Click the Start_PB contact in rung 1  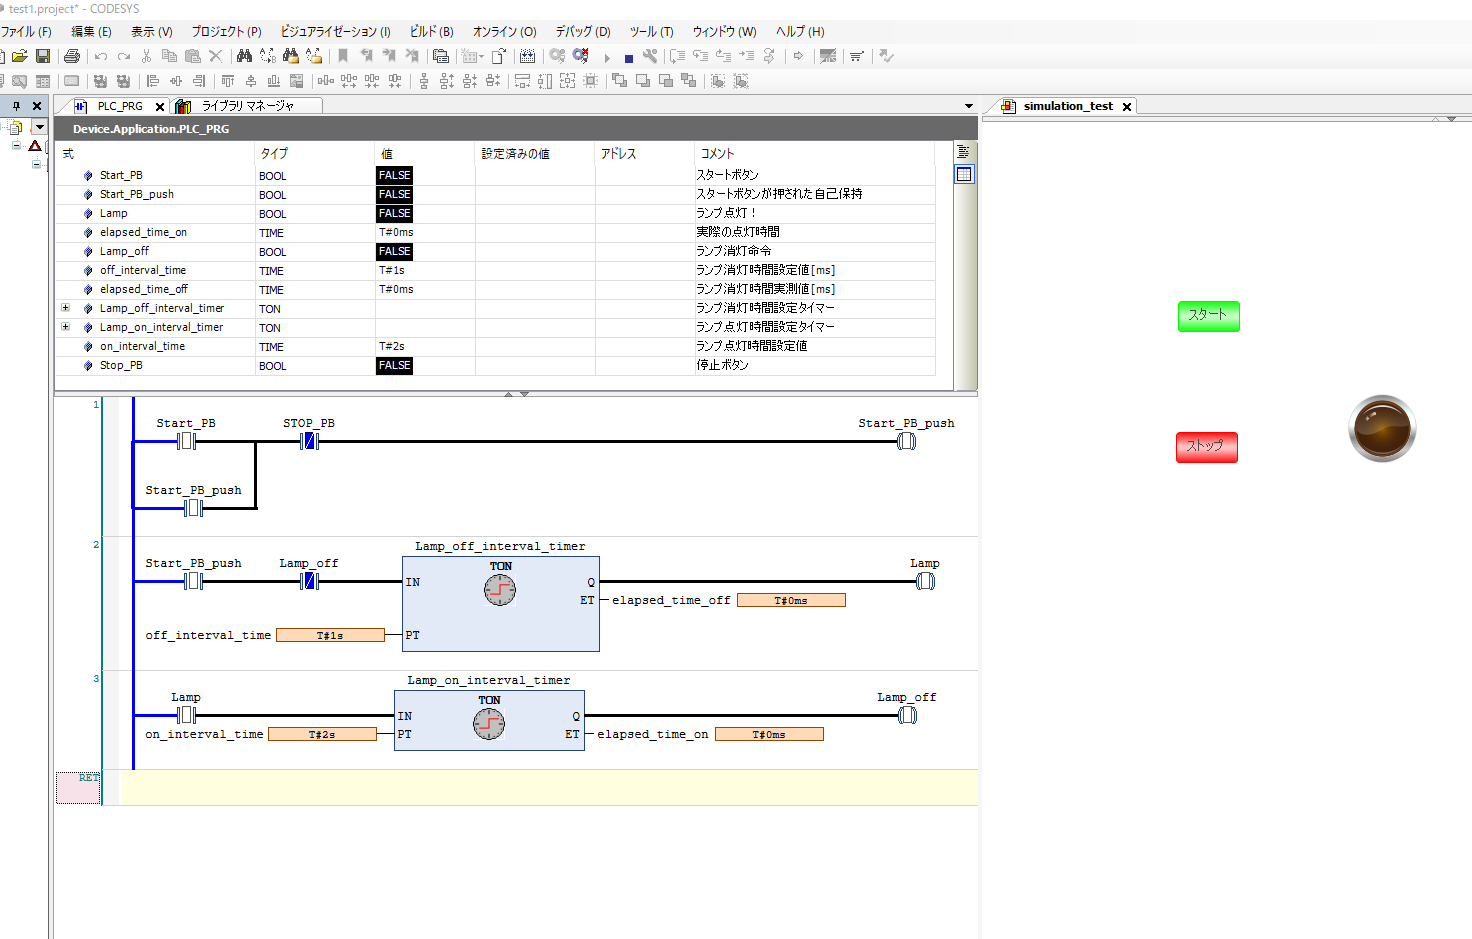pos(186,441)
